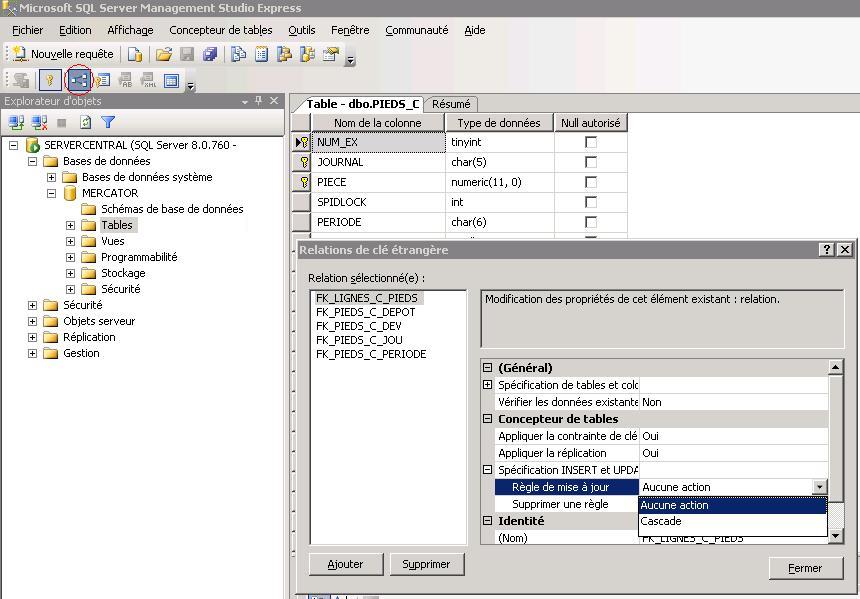Click the Connect icon in Object Explorer
The height and width of the screenshot is (599, 860).
pos(17,122)
